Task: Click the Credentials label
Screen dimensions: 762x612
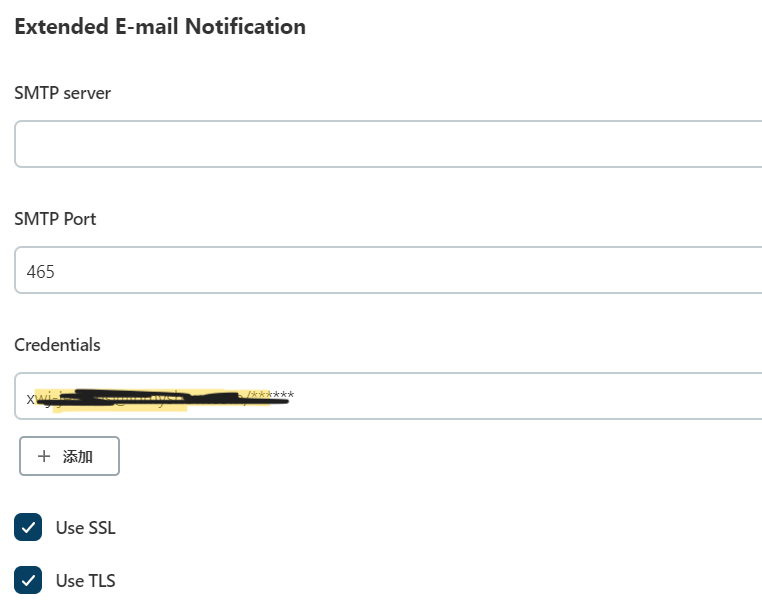Action: point(57,345)
